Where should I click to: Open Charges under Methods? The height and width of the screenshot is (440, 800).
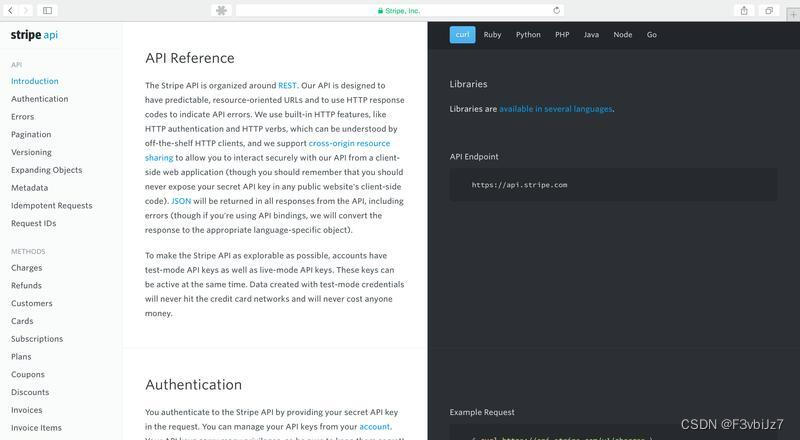point(27,268)
